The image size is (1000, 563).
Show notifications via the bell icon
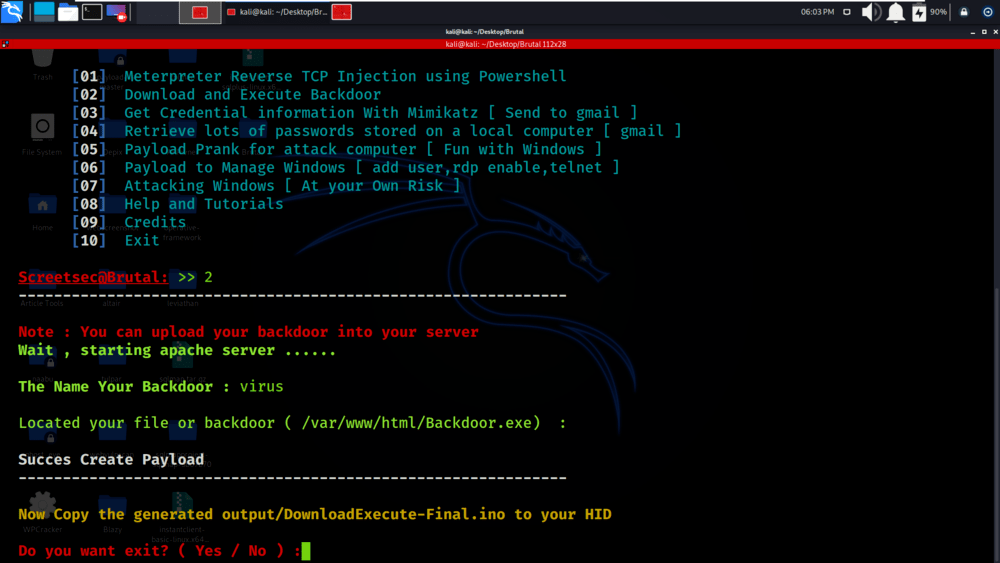pyautogui.click(x=895, y=12)
